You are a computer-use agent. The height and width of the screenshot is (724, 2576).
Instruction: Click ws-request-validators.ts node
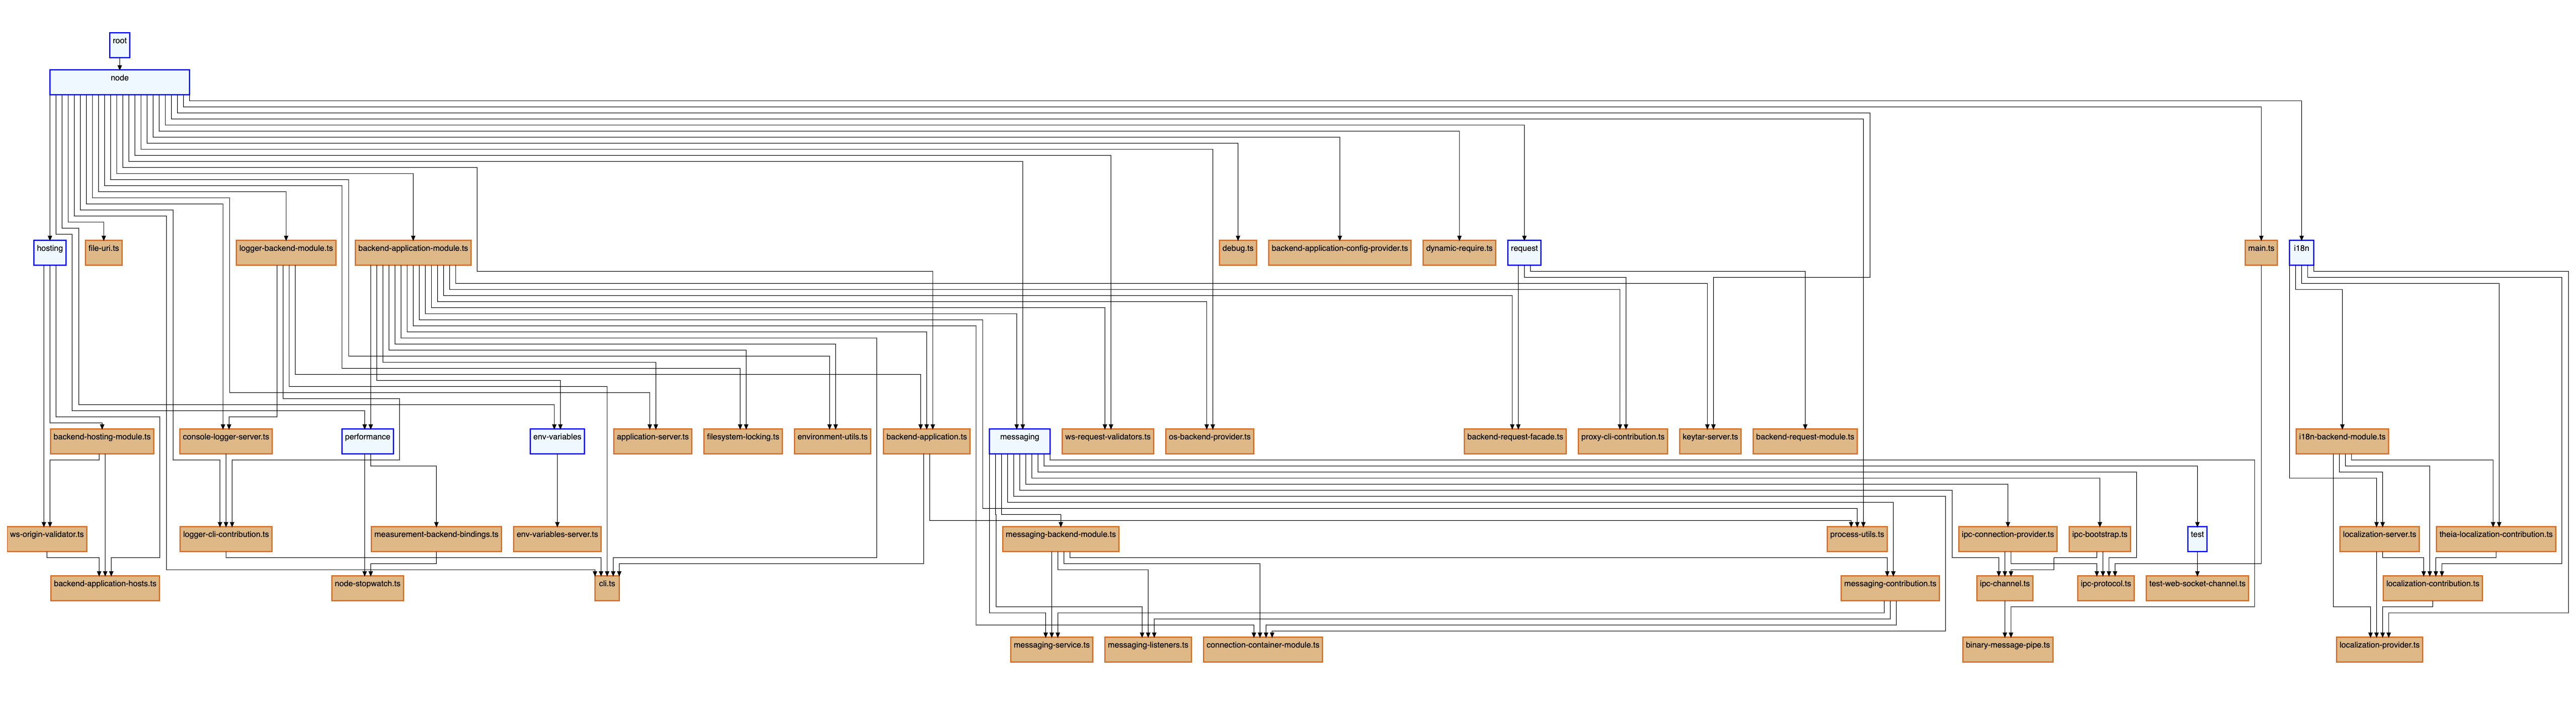click(1107, 441)
